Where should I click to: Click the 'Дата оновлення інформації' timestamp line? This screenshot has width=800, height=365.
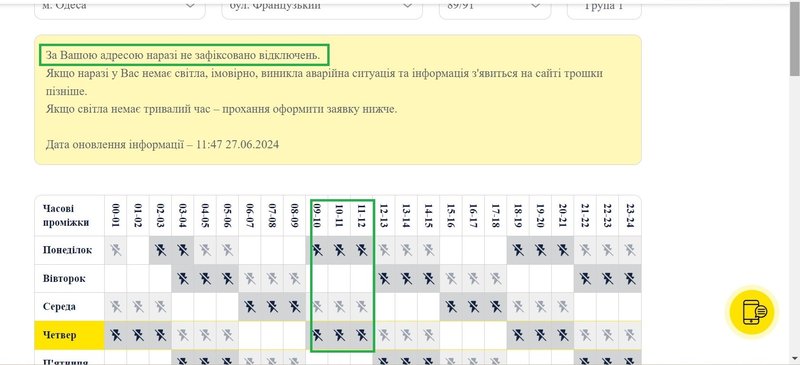(162, 144)
